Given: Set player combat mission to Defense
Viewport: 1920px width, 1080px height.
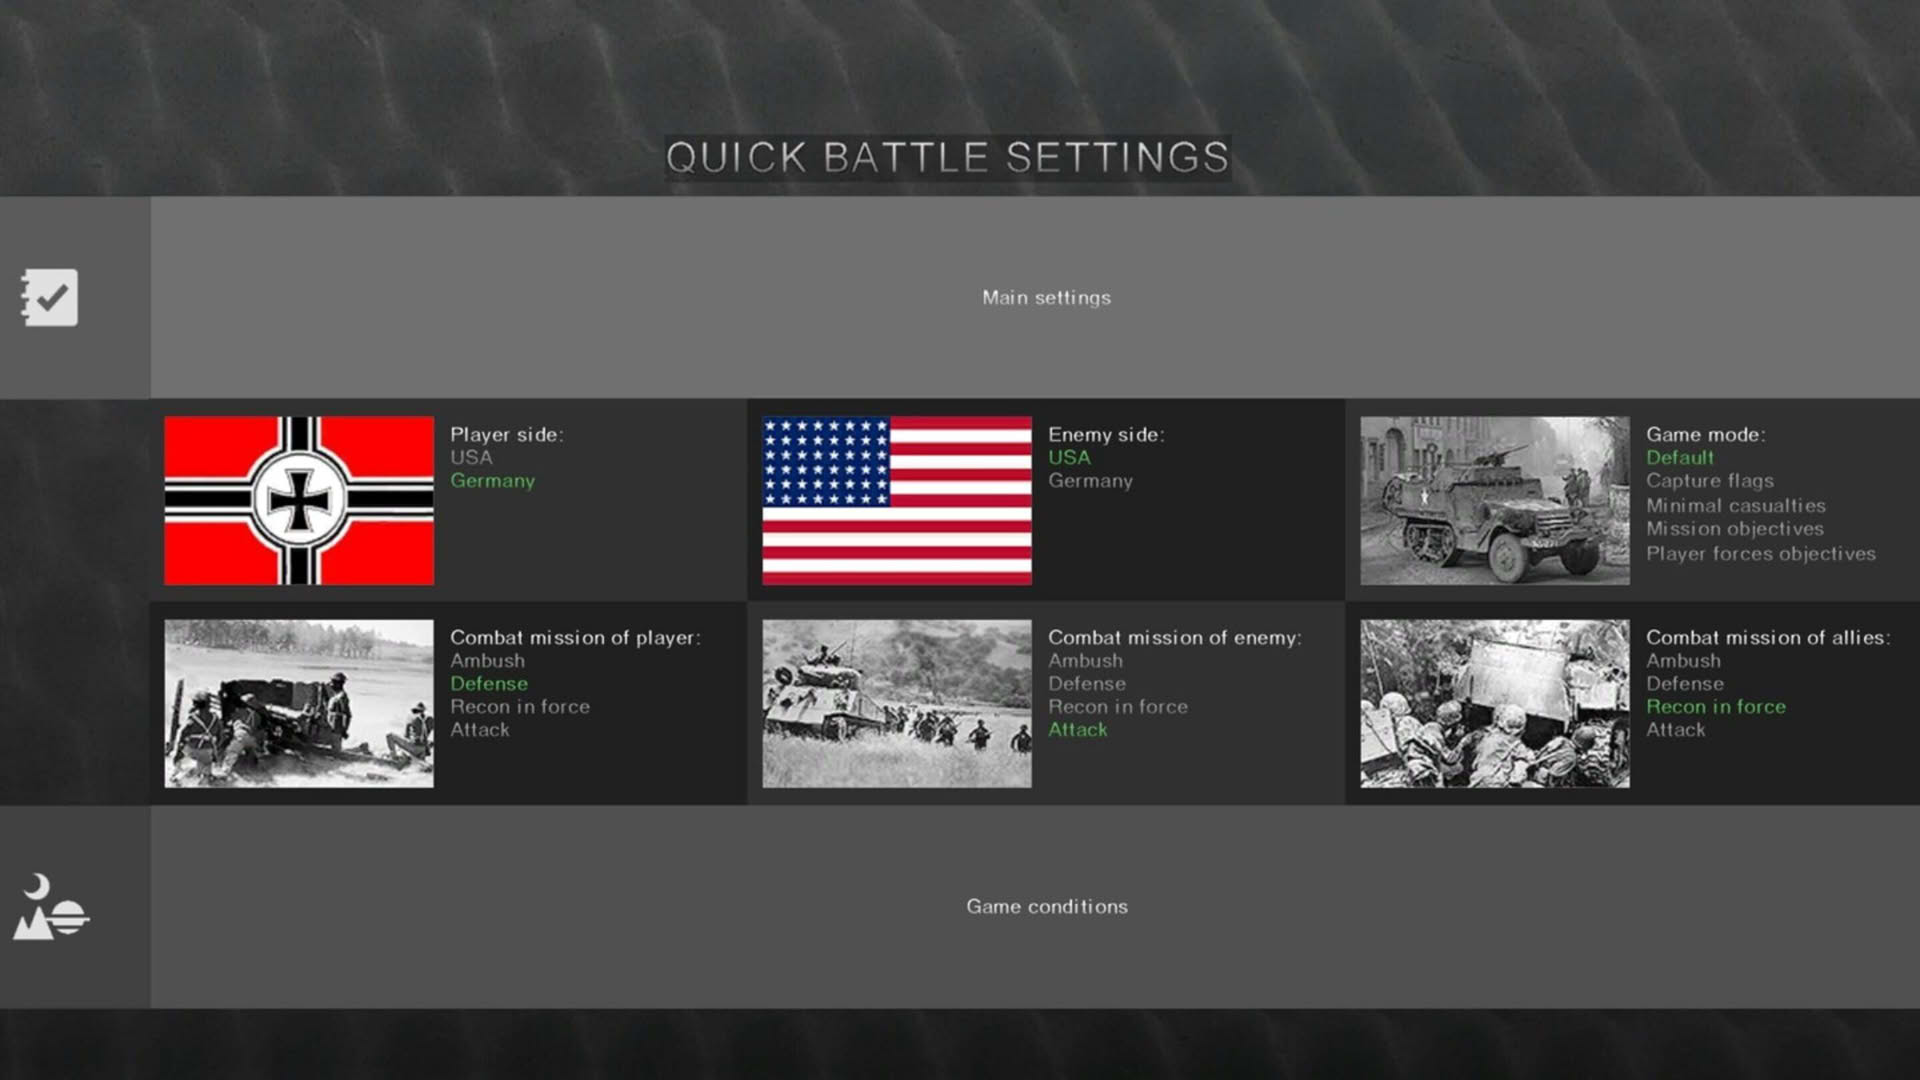Looking at the screenshot, I should click(489, 683).
